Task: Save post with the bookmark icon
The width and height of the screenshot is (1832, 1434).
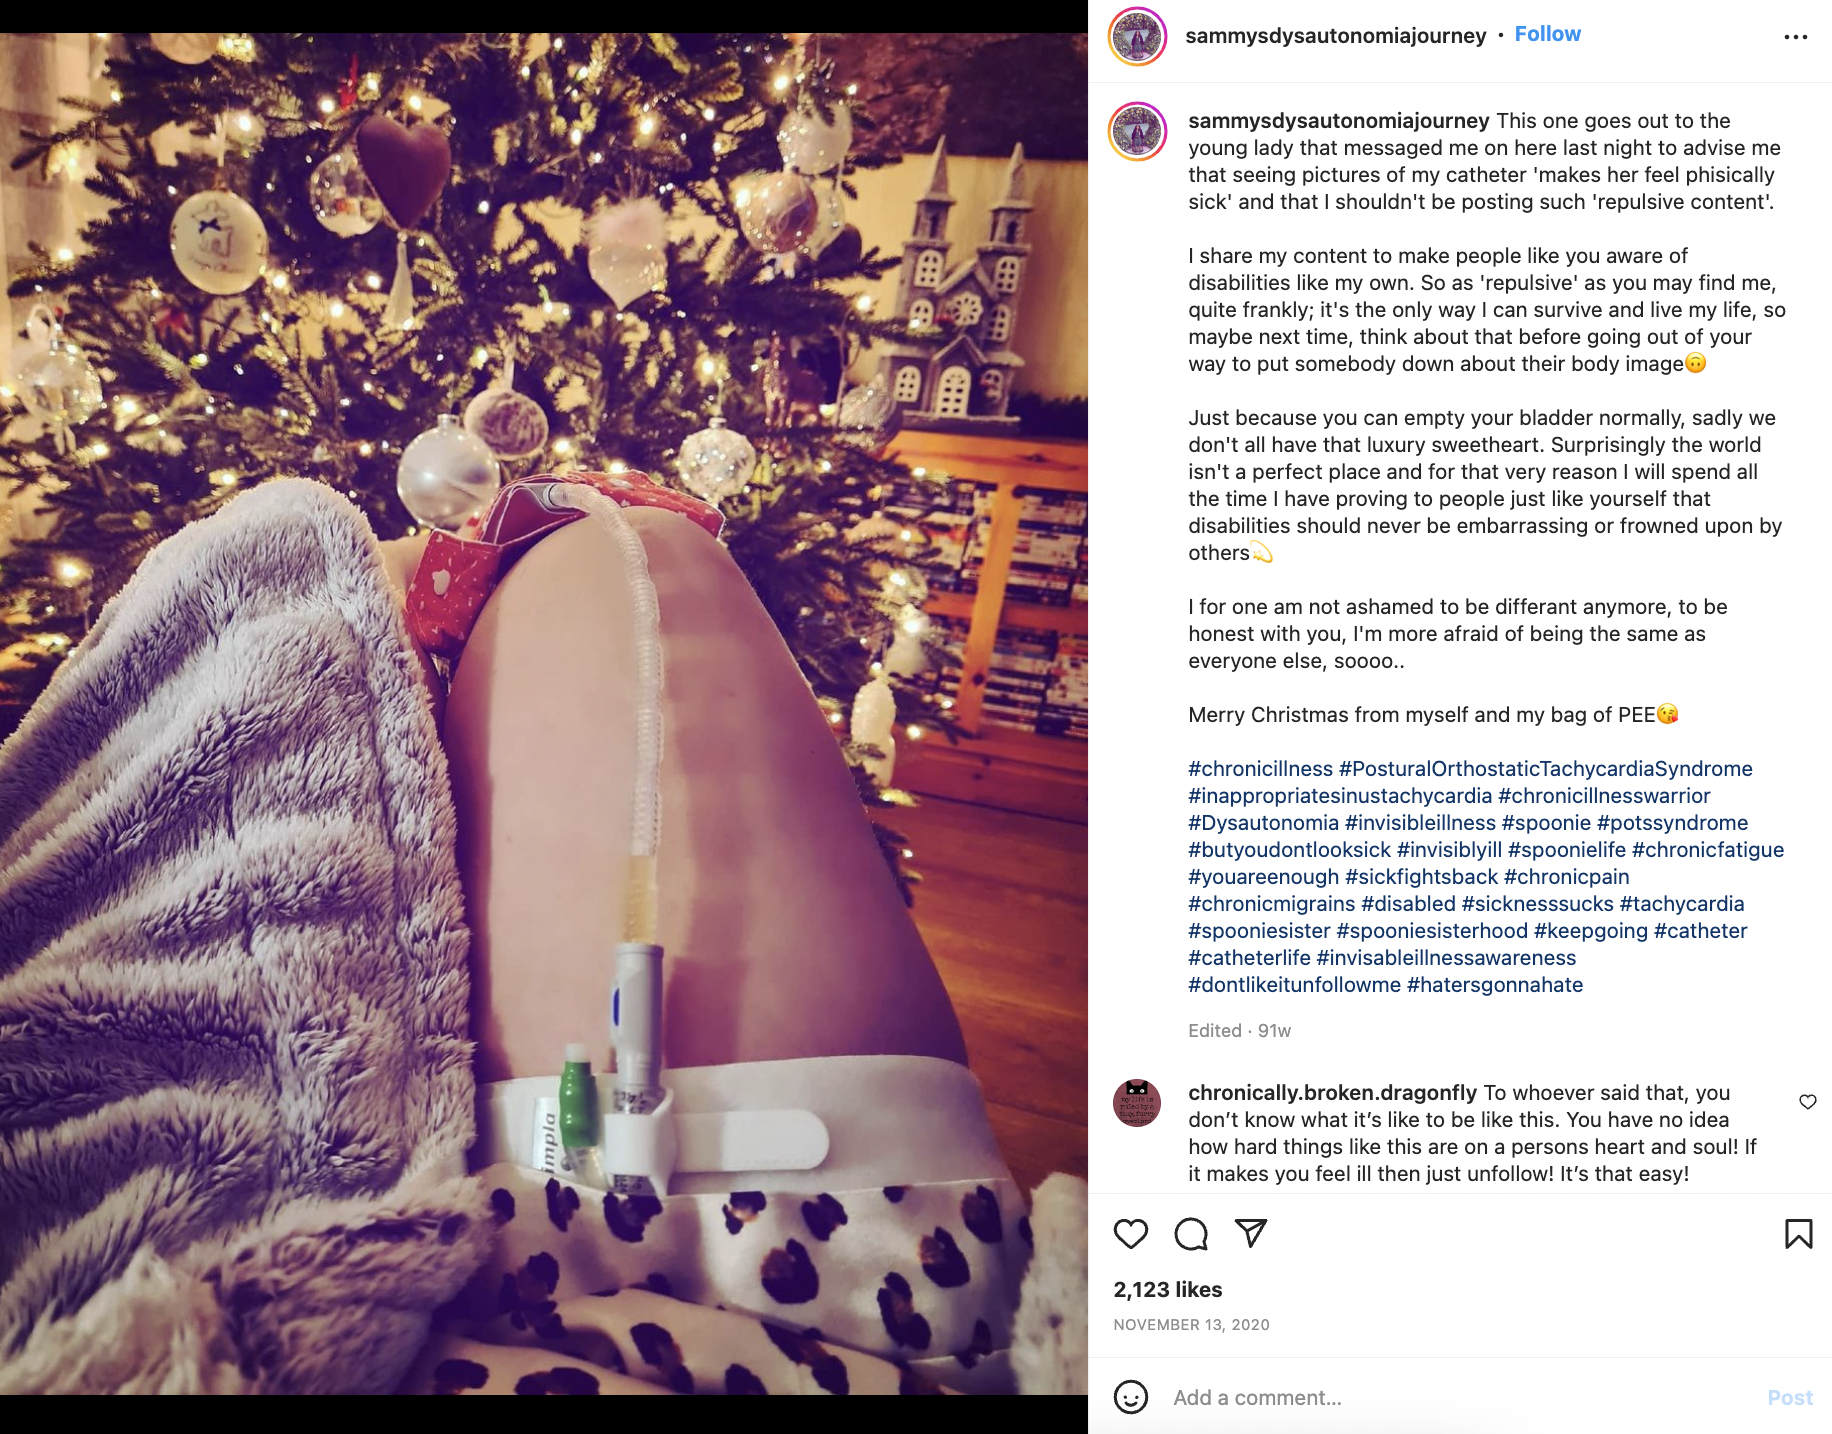Action: (1798, 1234)
